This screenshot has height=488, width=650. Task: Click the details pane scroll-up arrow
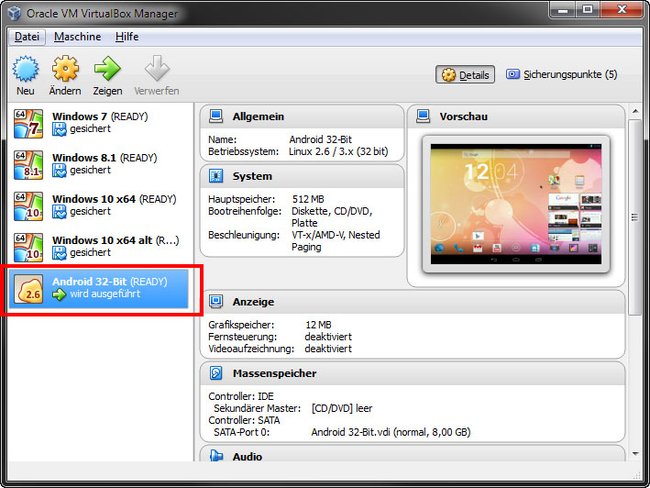pyautogui.click(x=635, y=111)
